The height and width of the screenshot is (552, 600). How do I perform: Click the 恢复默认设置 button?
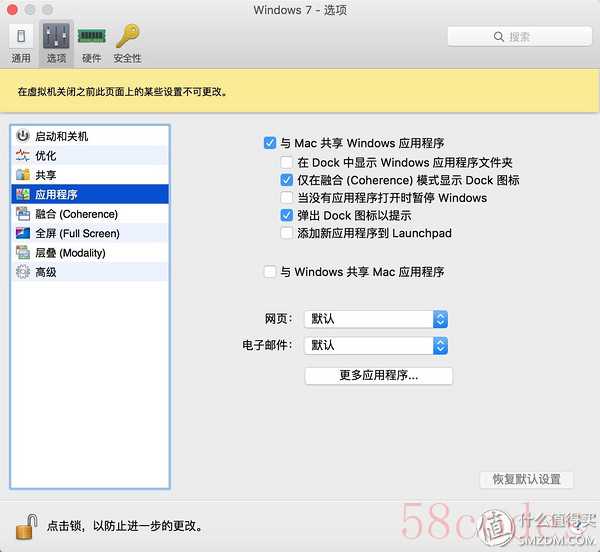527,479
